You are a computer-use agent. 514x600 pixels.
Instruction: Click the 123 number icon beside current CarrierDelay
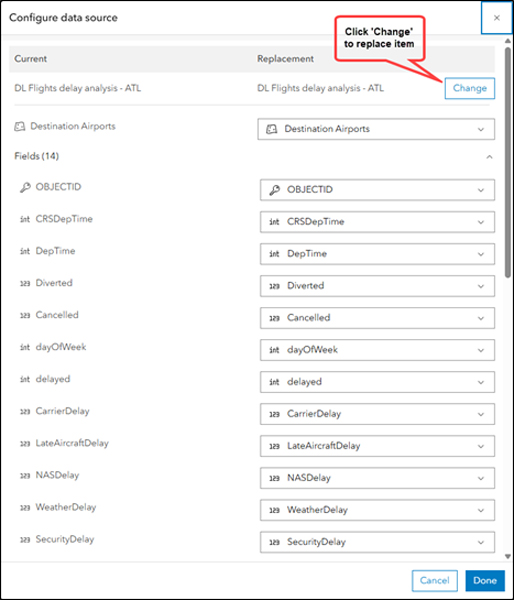[25, 412]
